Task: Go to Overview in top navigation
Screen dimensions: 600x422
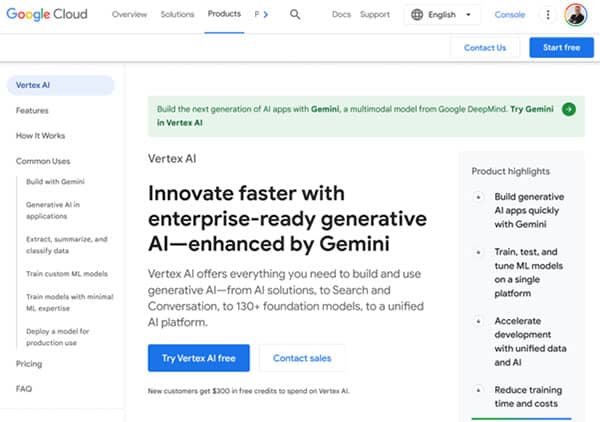Action: pyautogui.click(x=129, y=15)
